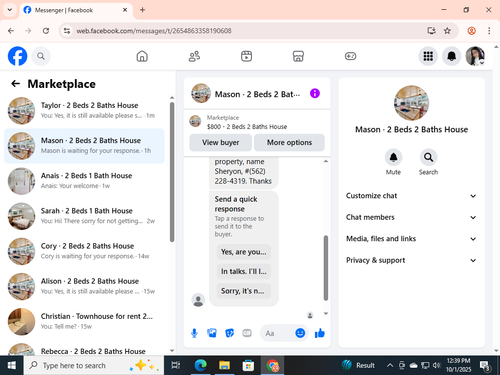Open the tab search dropdown arrow
500x375 pixels.
click(10, 10)
